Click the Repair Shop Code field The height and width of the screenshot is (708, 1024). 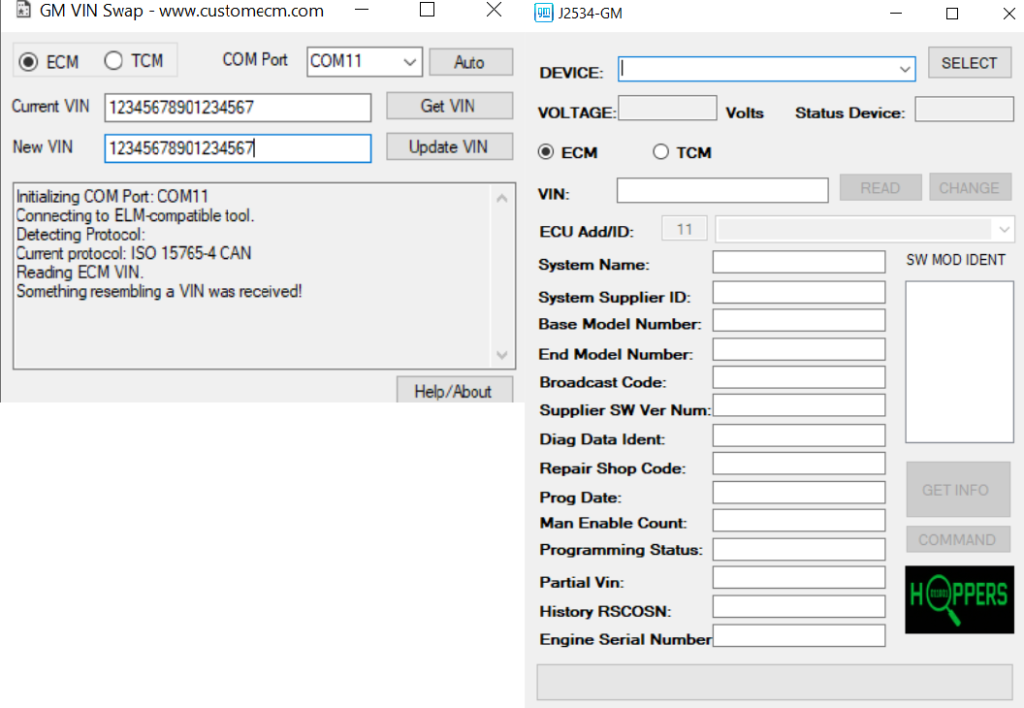pyautogui.click(x=799, y=464)
